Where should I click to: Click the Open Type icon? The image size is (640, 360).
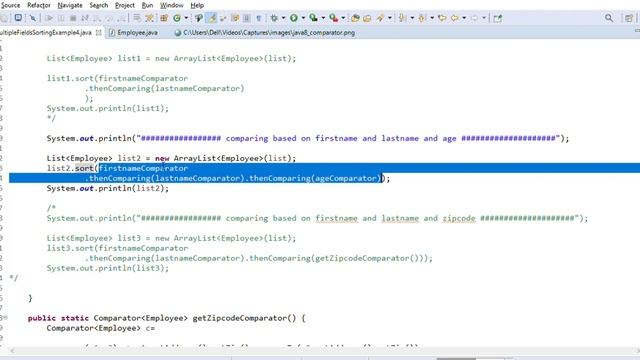[355, 18]
